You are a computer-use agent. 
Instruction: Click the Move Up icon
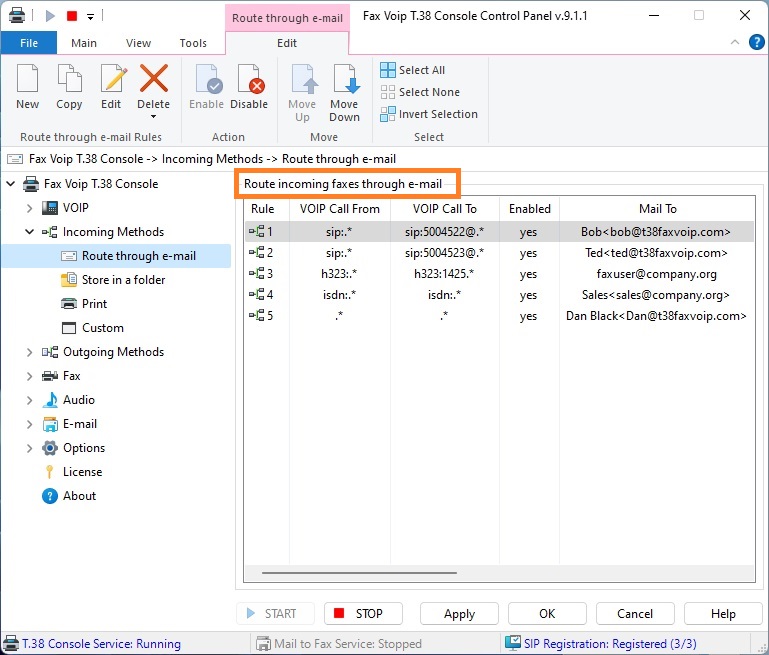(304, 78)
